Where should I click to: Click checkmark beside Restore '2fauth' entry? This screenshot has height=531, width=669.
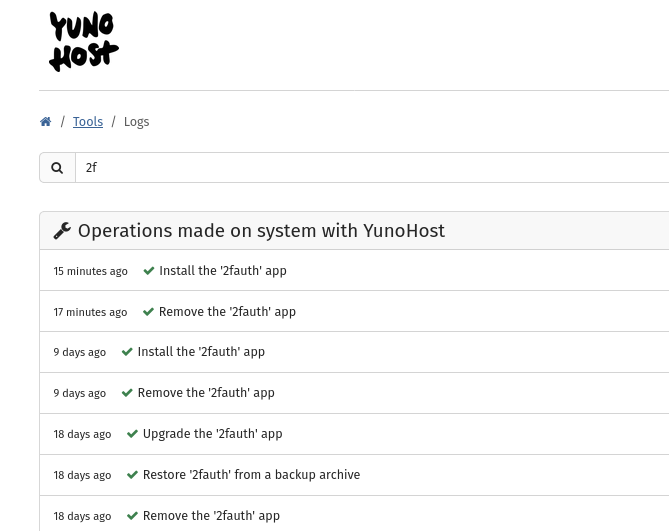(x=132, y=475)
